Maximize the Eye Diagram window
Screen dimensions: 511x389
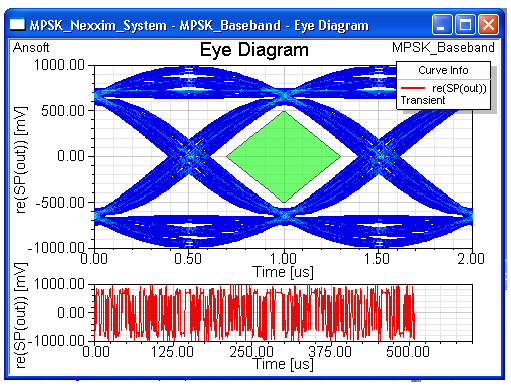click(x=465, y=25)
